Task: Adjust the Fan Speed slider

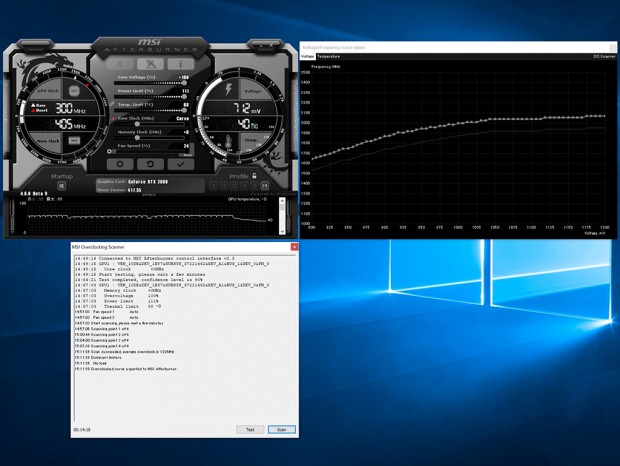Action: pyautogui.click(x=150, y=151)
